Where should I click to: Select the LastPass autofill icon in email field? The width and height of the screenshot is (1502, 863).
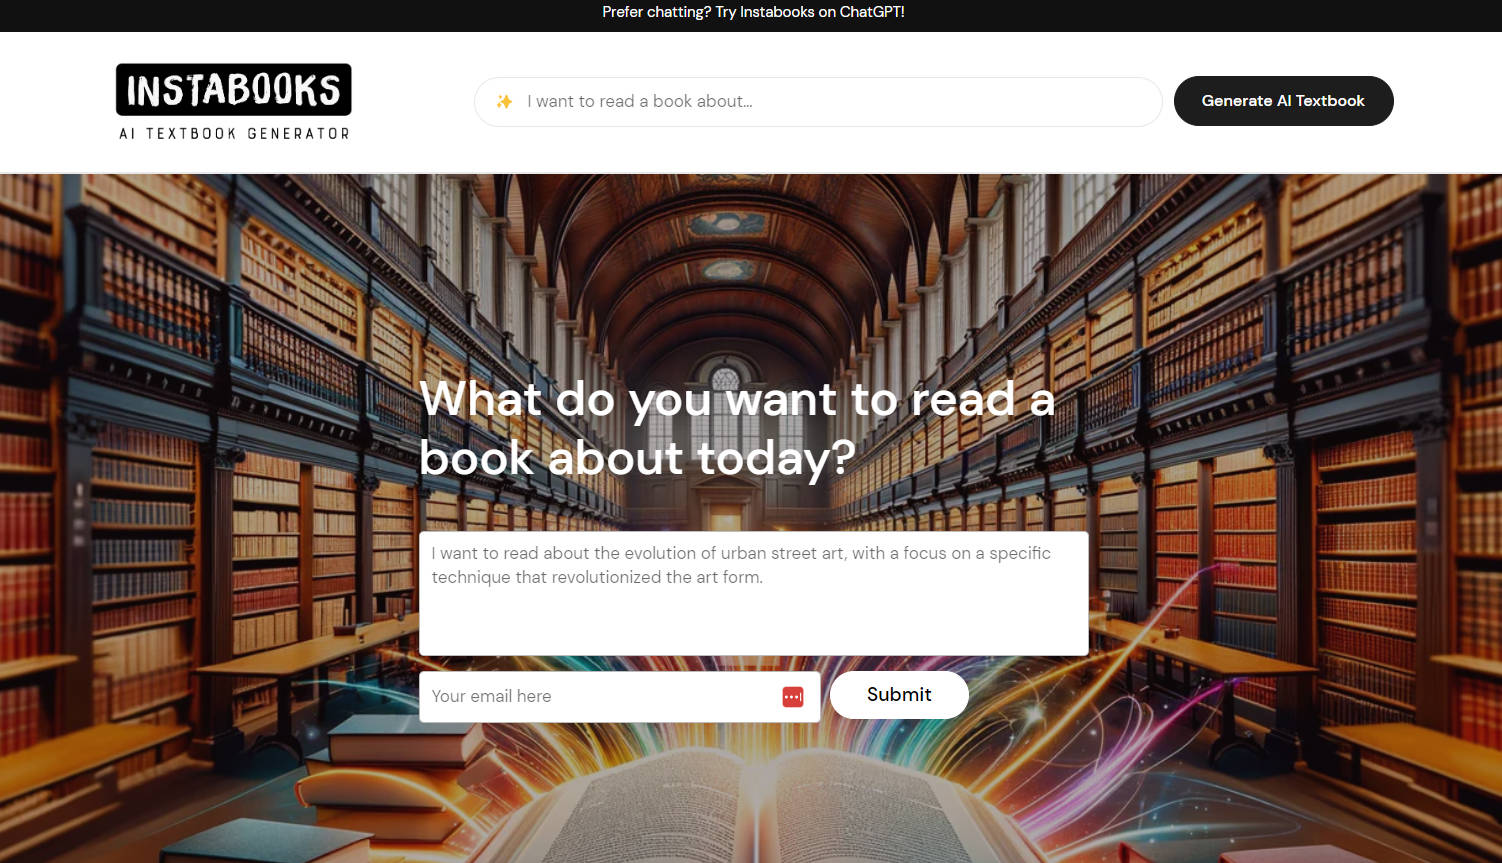[792, 697]
